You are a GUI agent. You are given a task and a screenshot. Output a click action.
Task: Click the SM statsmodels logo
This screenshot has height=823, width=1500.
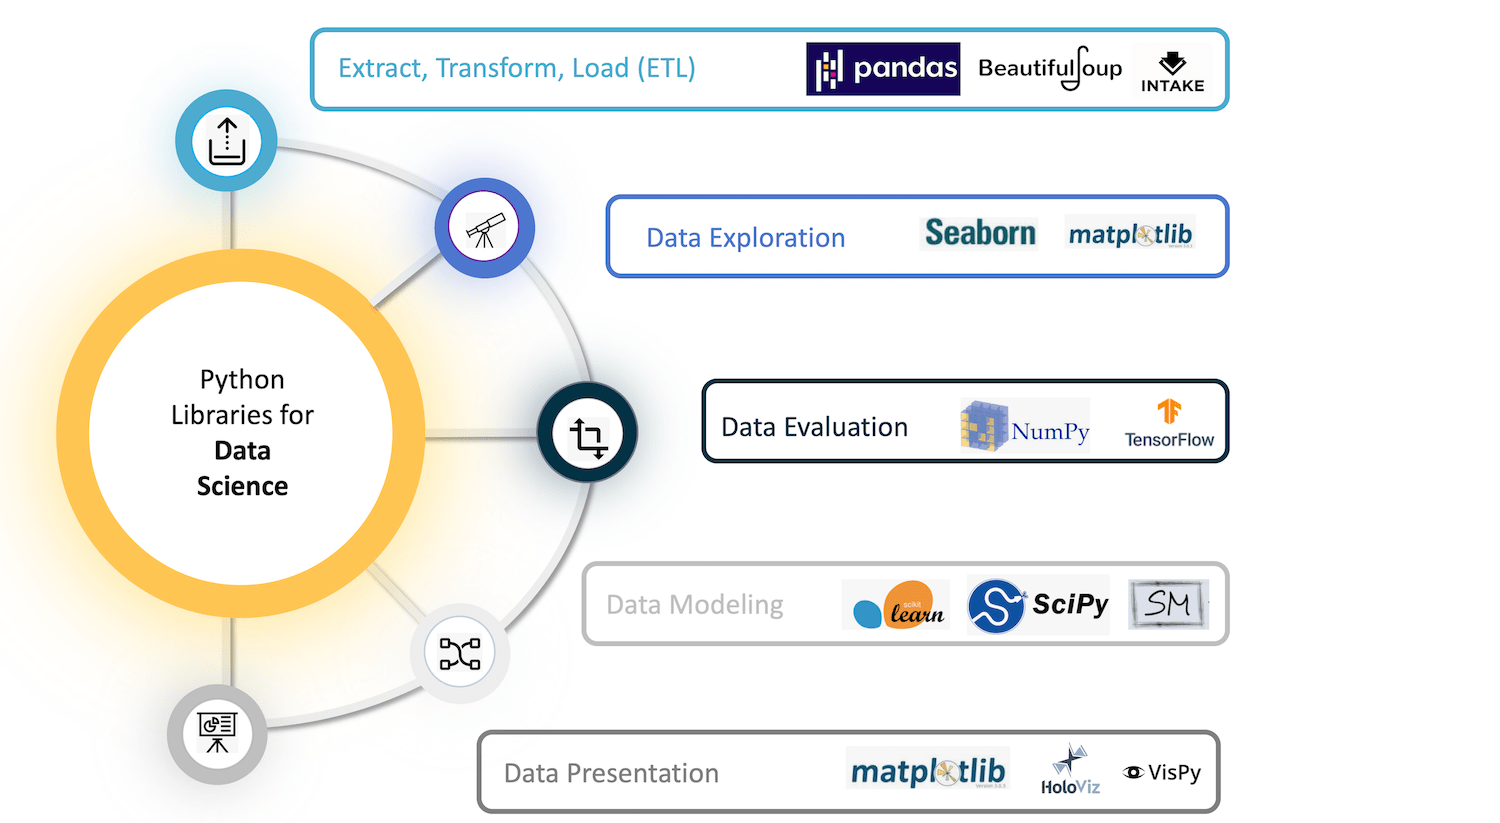[1168, 604]
